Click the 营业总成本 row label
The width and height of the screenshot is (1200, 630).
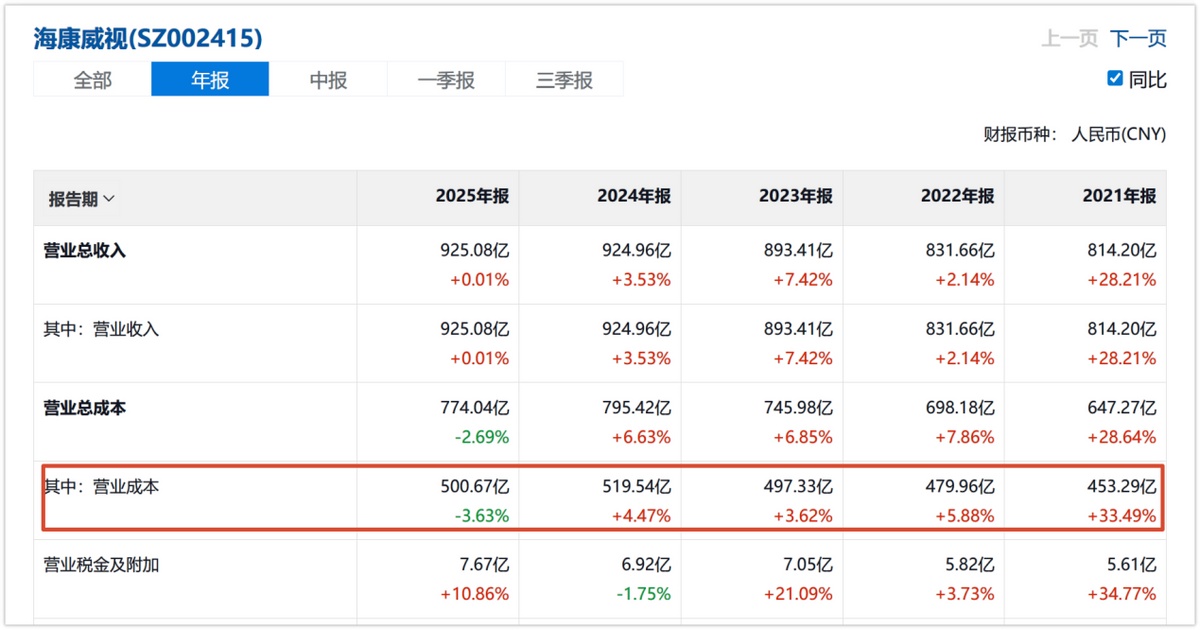85,408
